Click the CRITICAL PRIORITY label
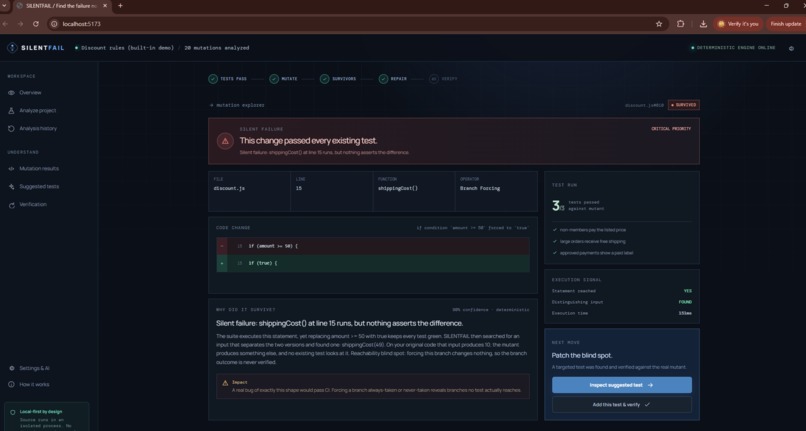Screen dimensions: 806x431 pos(671,129)
